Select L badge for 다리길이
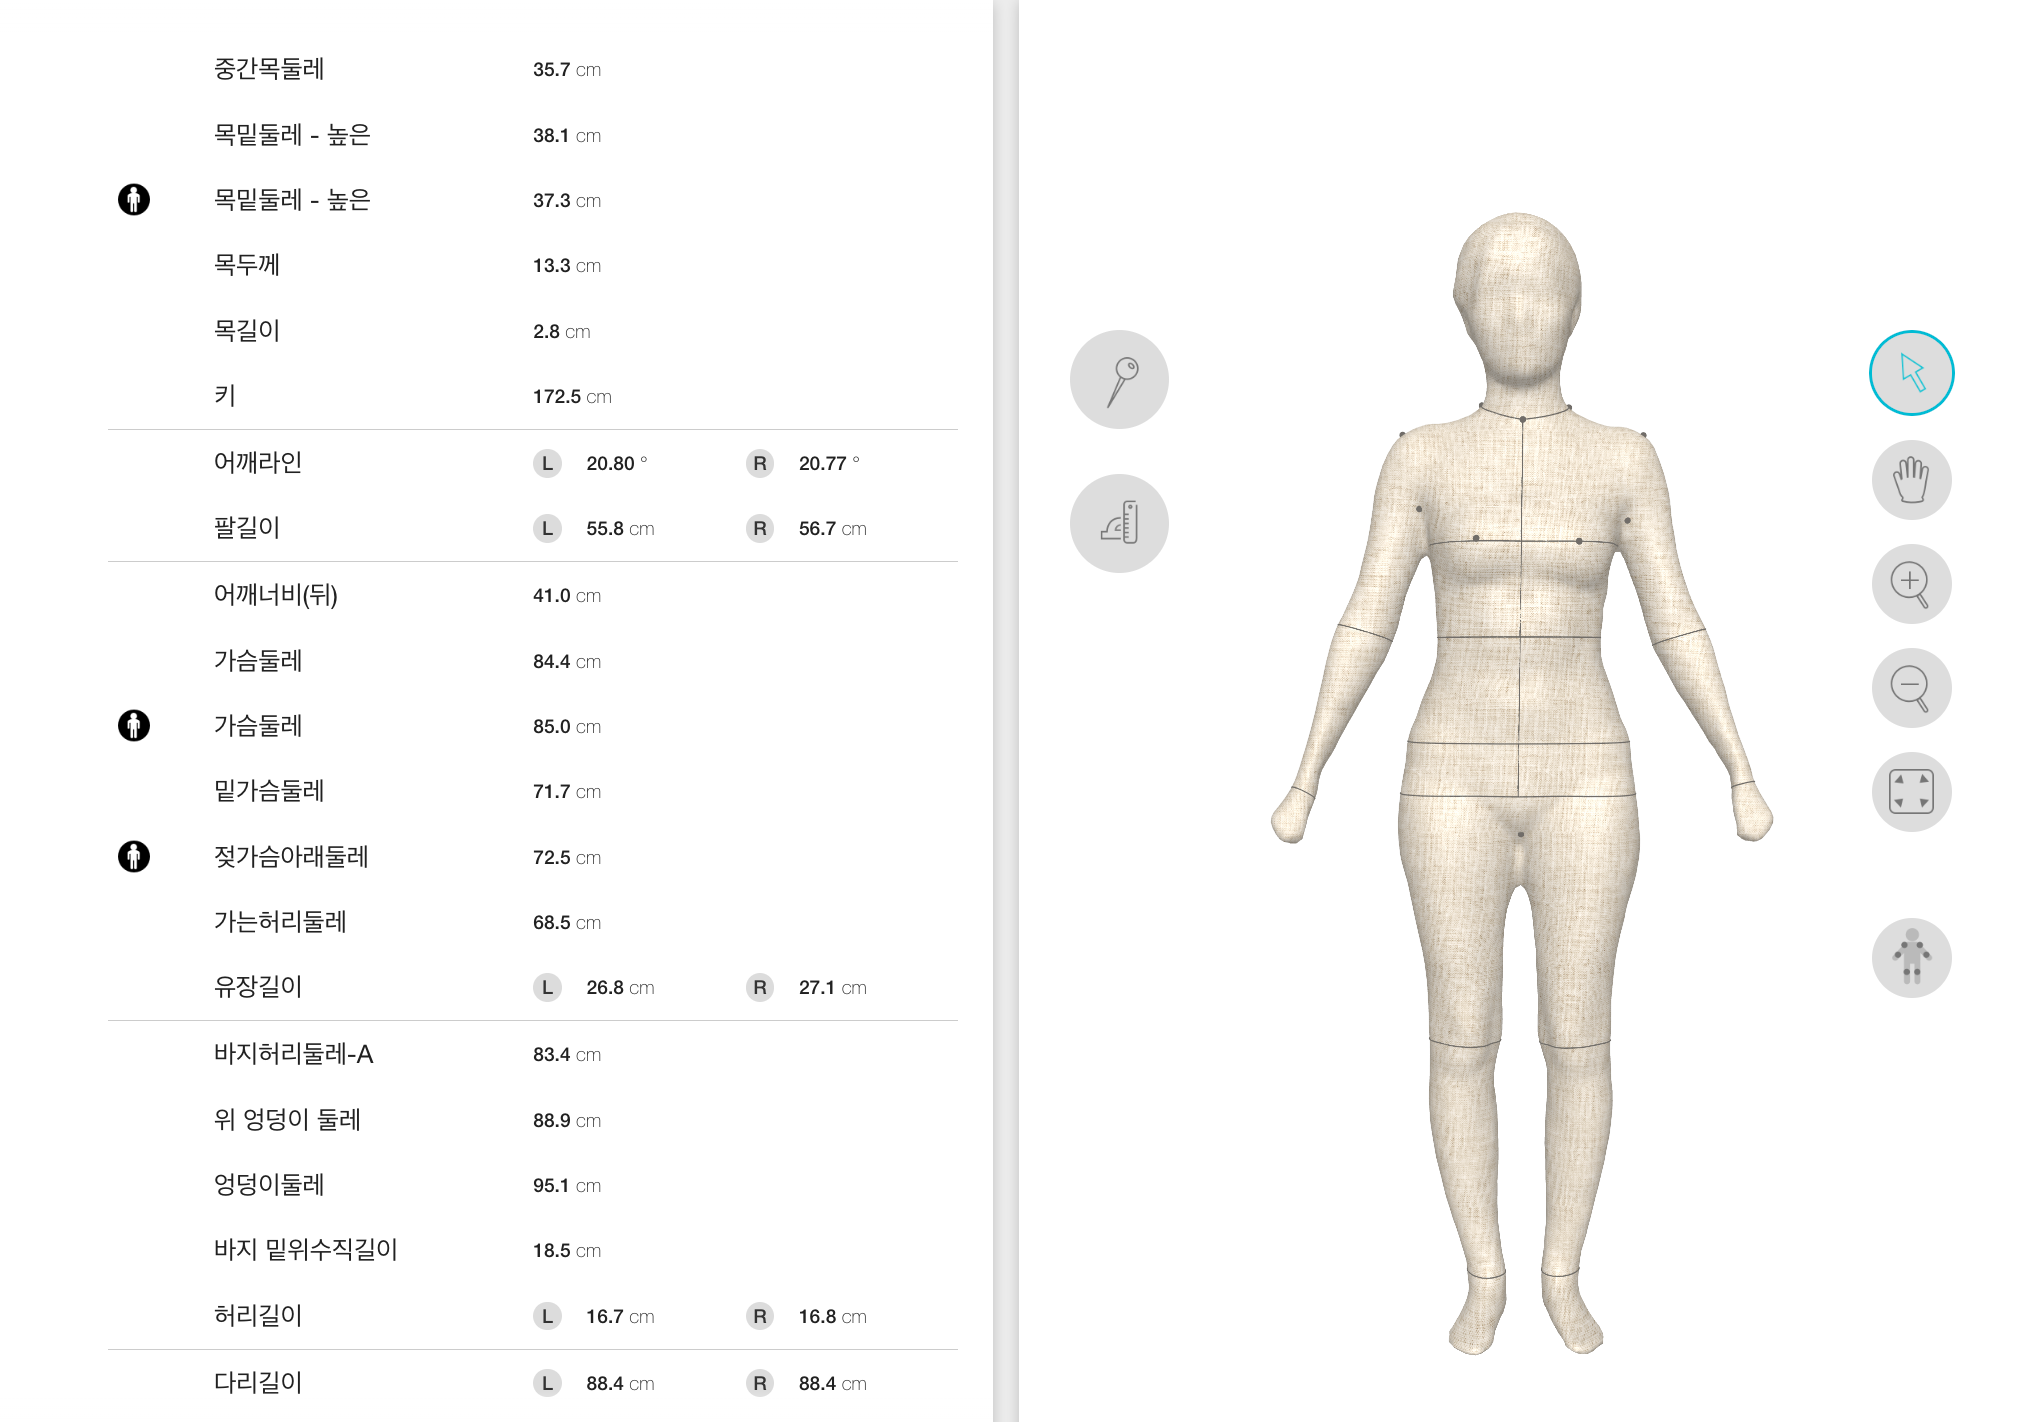2022x1422 pixels. (547, 1383)
